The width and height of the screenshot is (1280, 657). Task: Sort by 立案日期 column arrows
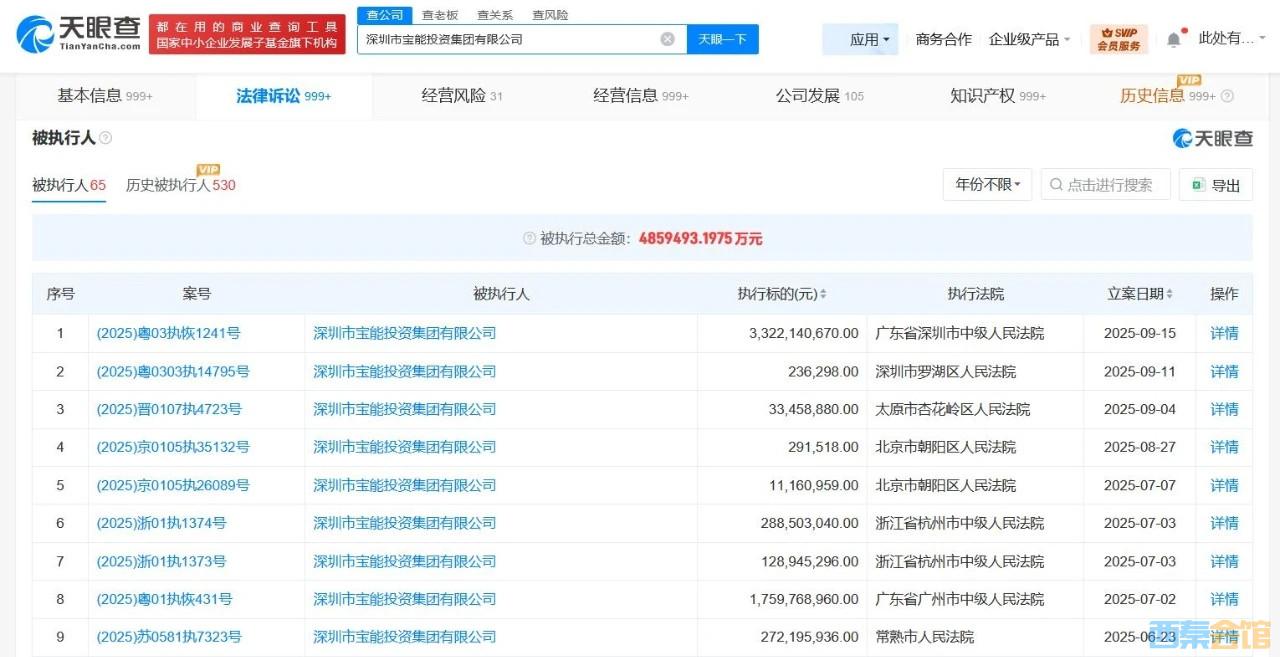click(1169, 294)
